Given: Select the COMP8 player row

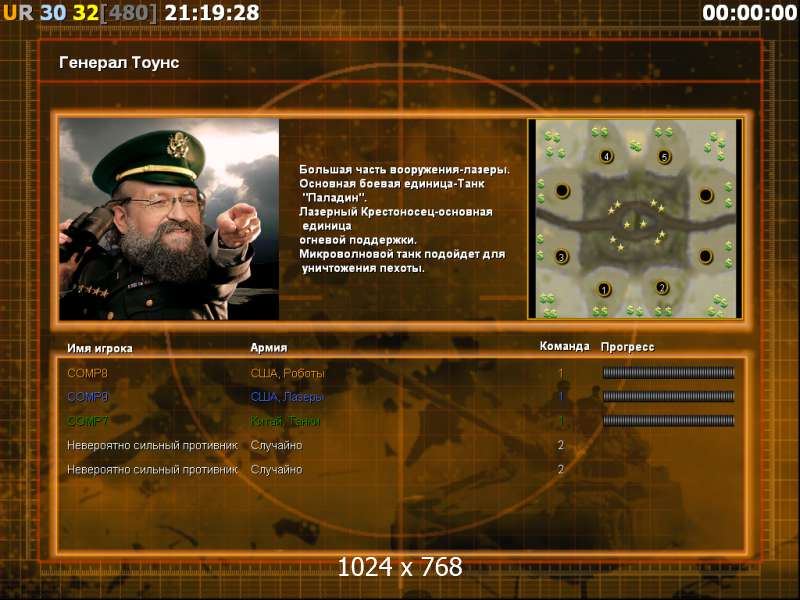Looking at the screenshot, I should pos(401,373).
